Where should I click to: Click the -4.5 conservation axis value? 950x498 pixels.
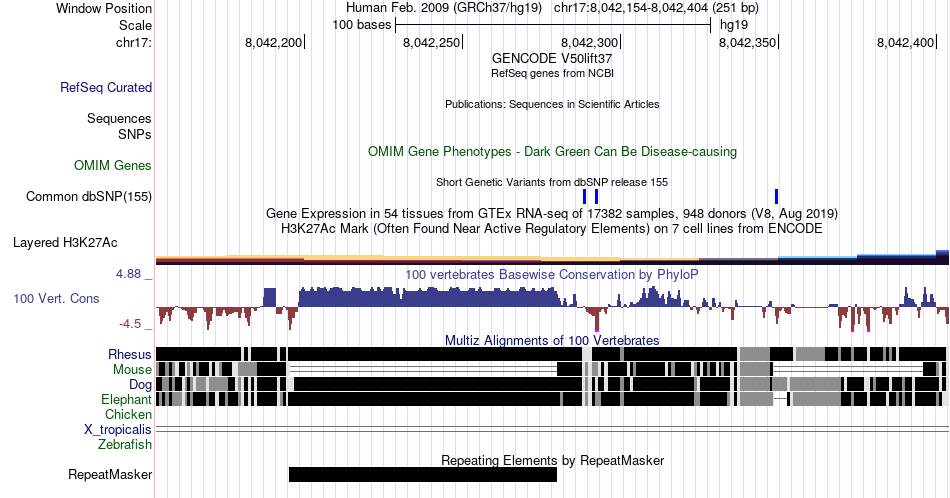[x=130, y=324]
